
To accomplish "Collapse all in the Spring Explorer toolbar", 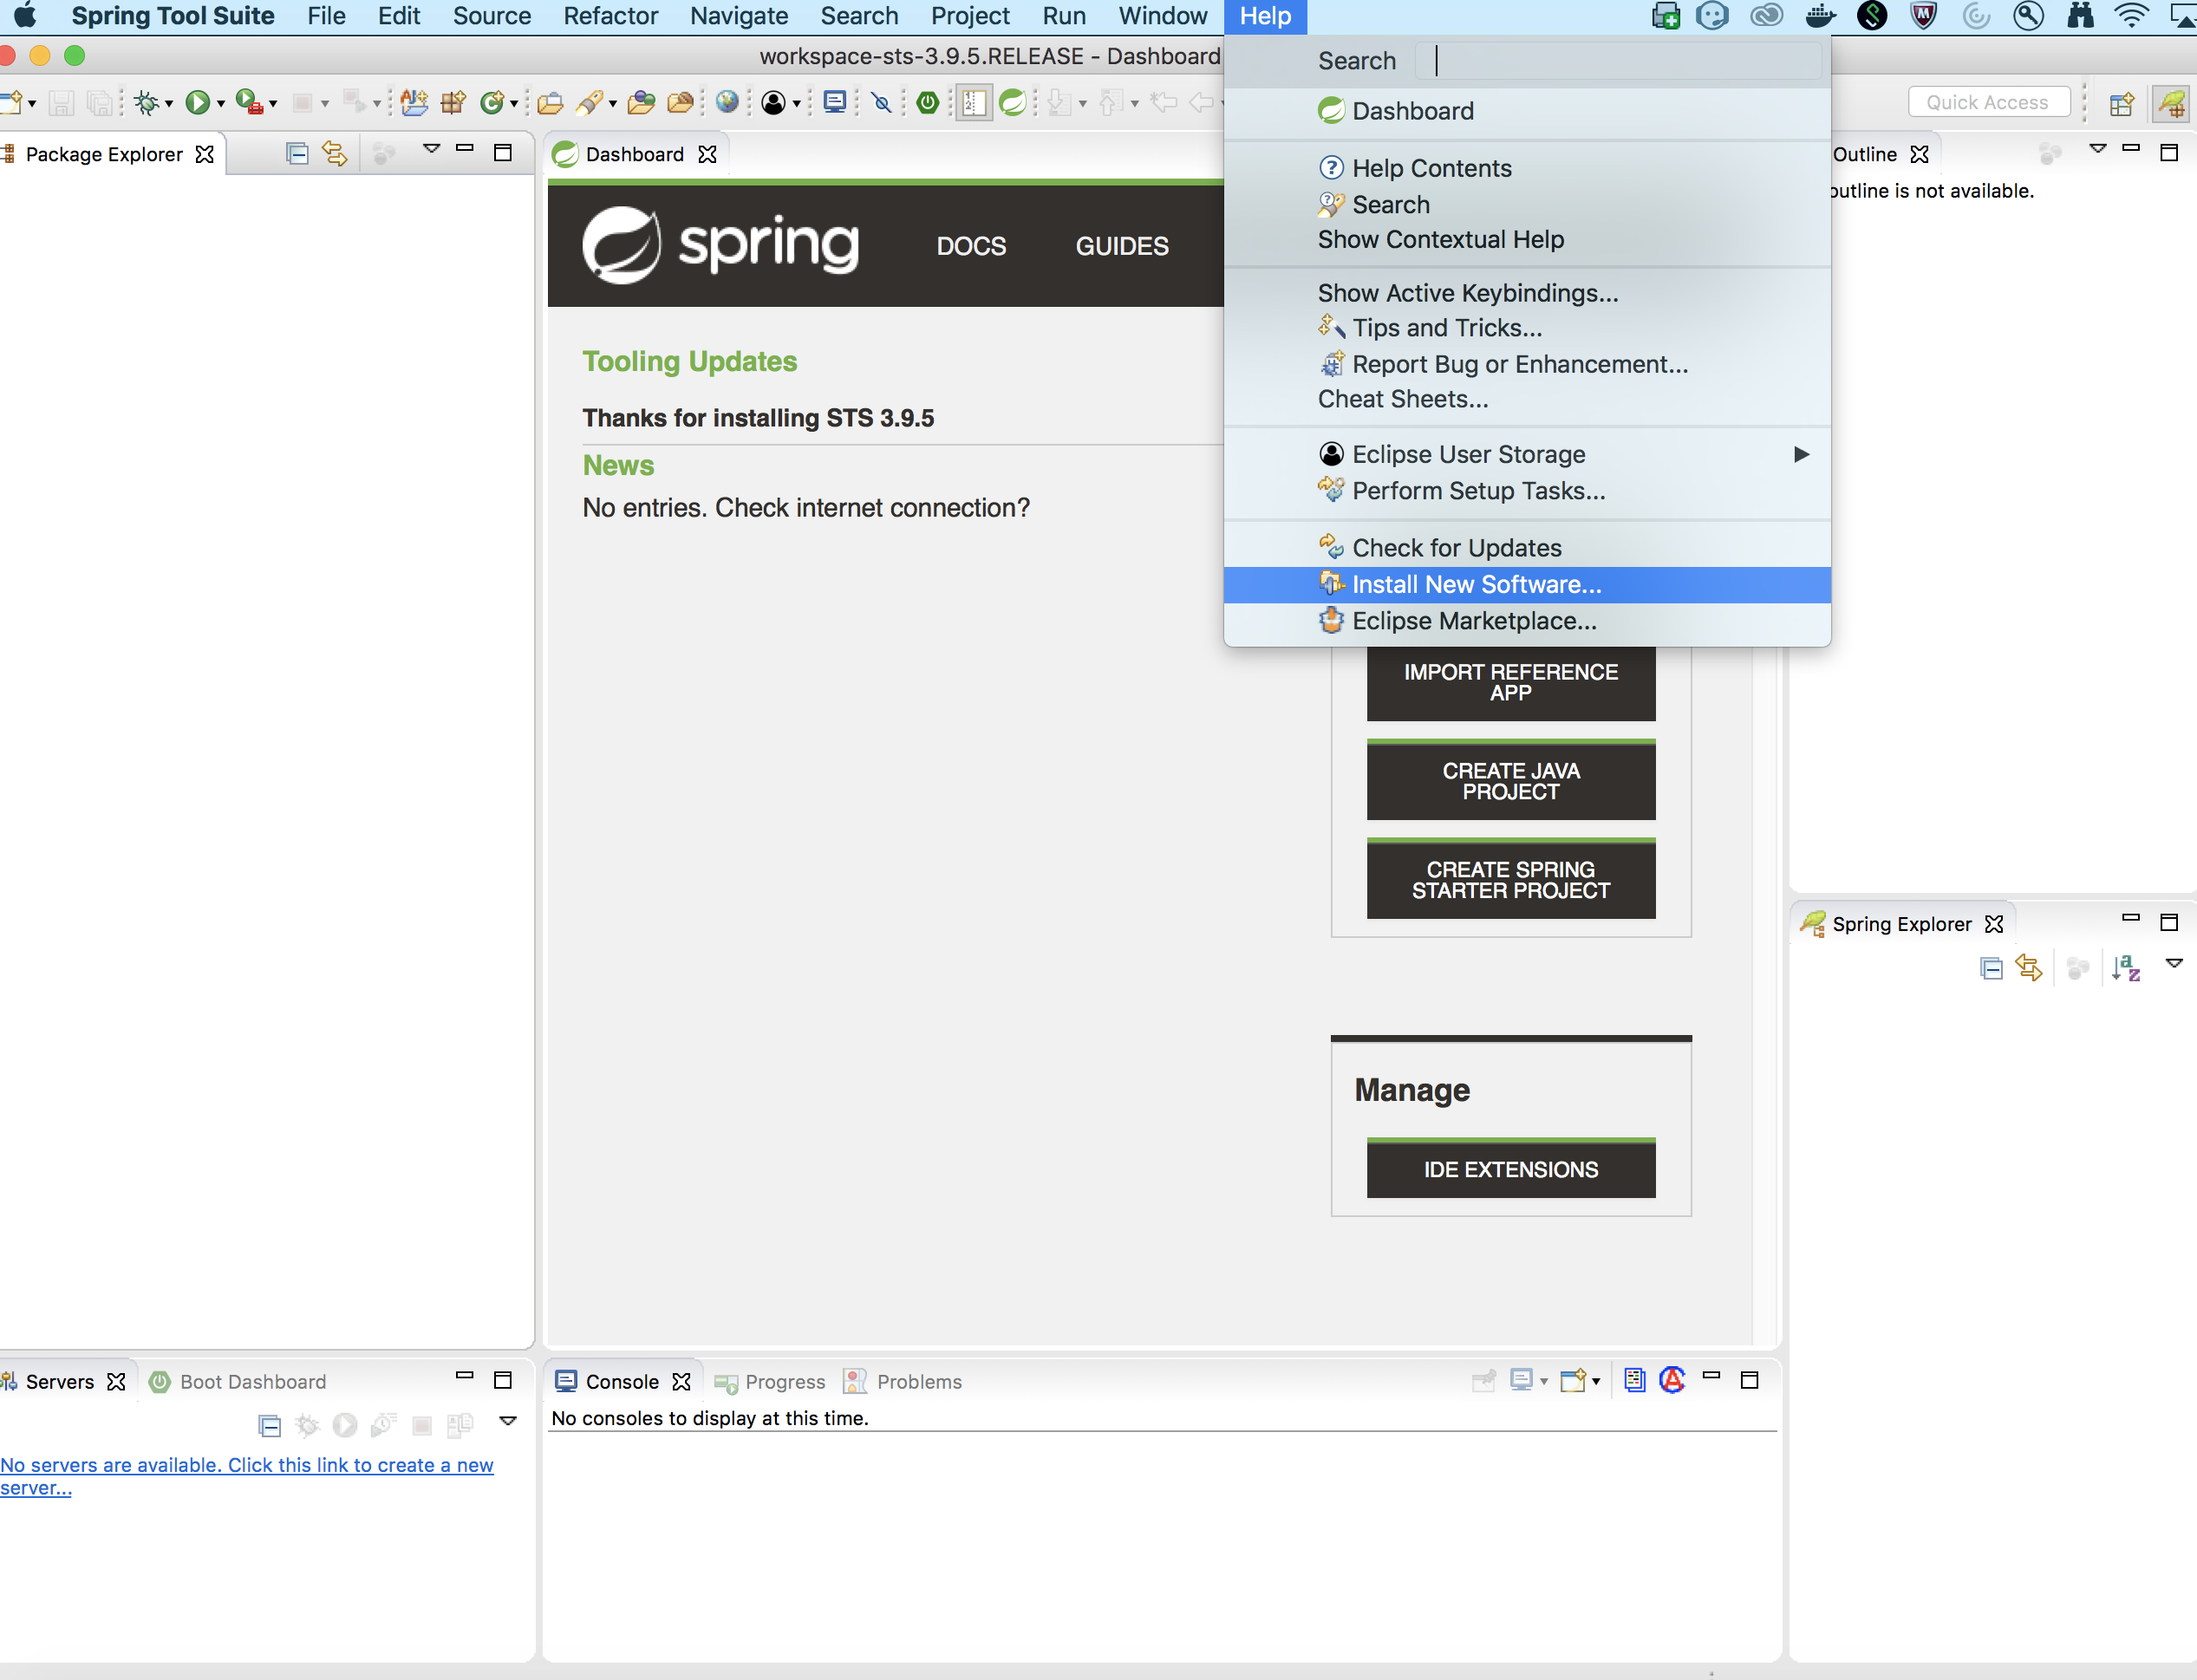I will pos(1991,968).
